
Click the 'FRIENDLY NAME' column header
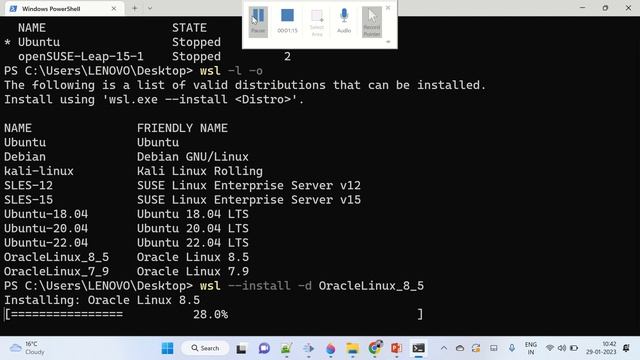click(182, 128)
